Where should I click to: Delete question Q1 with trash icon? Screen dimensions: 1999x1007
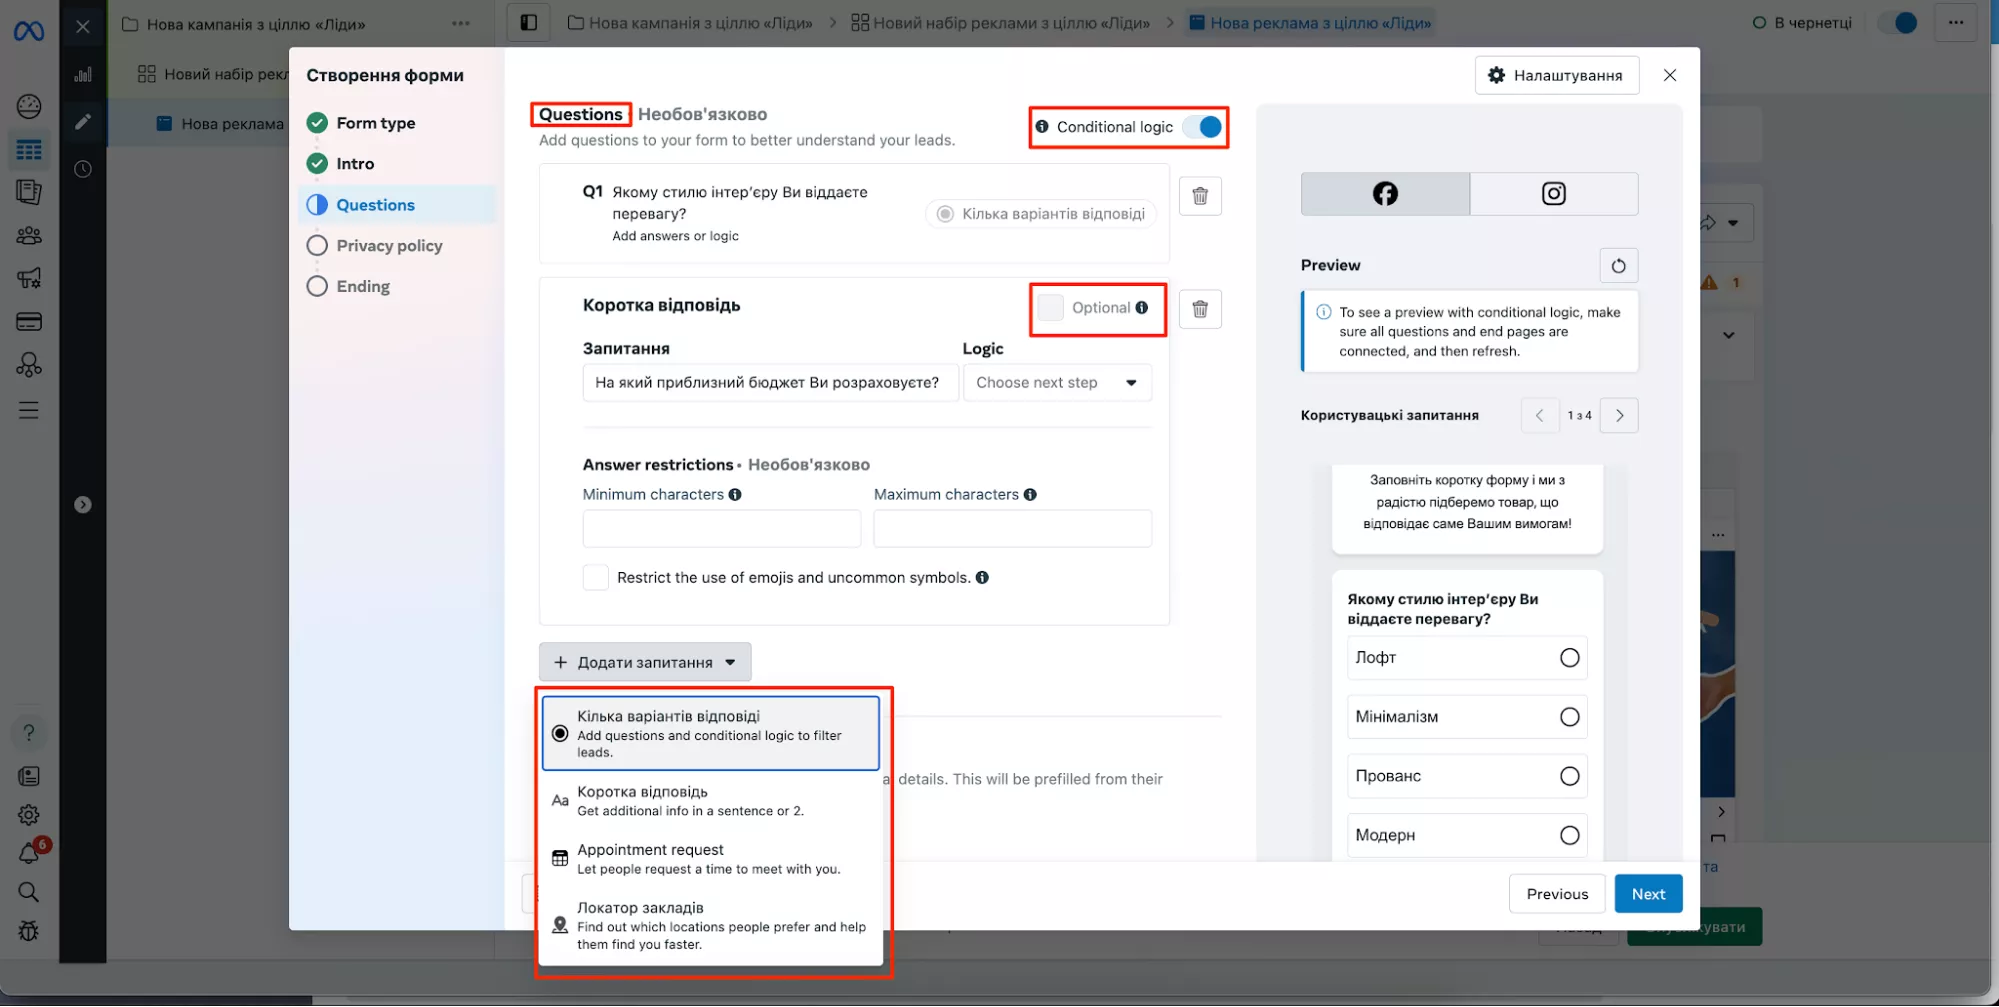(x=1200, y=196)
